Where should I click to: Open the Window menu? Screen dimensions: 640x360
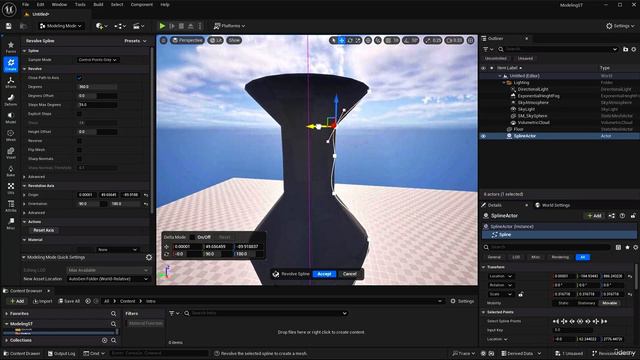click(x=59, y=4)
